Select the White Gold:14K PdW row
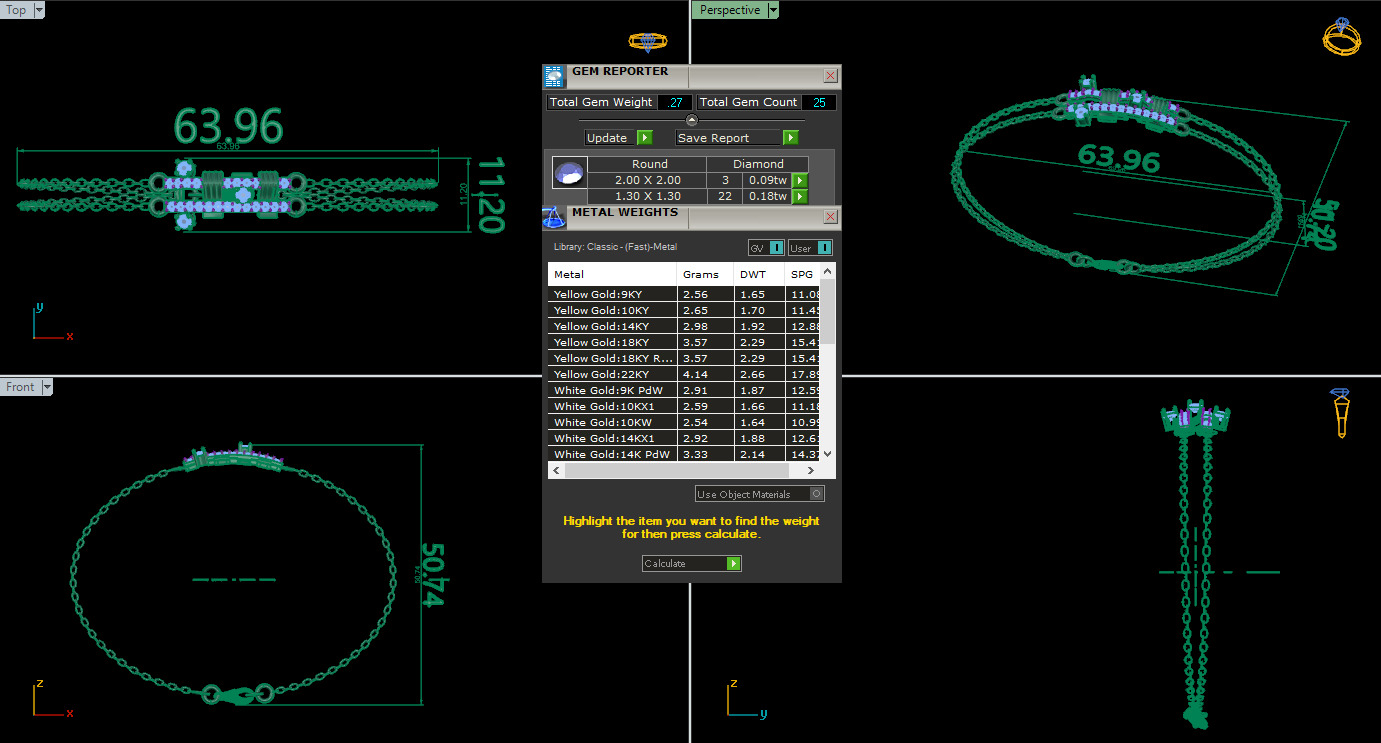Screen dimensions: 1381x743 [684, 454]
